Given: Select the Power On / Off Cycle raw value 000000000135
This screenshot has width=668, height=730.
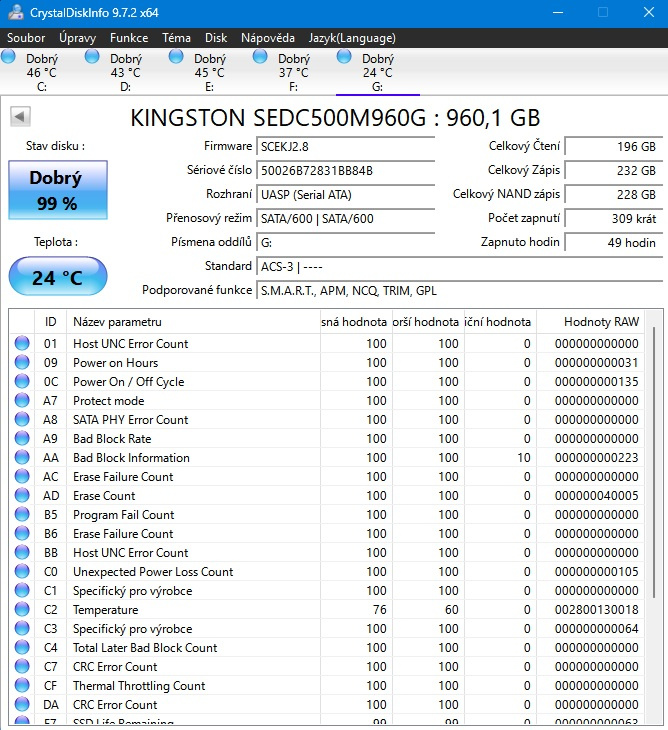Looking at the screenshot, I should (596, 381).
